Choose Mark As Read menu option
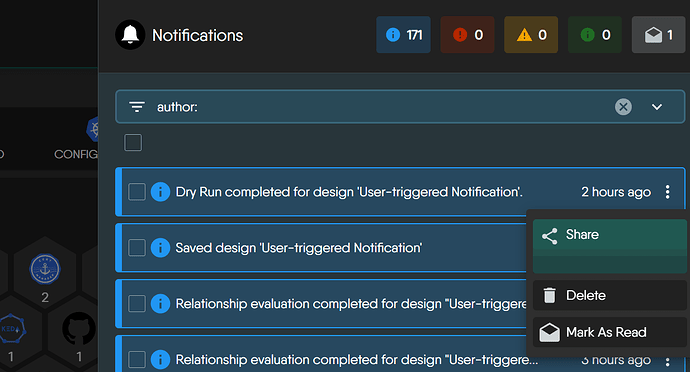Screen dimensions: 690x372 [609, 332]
